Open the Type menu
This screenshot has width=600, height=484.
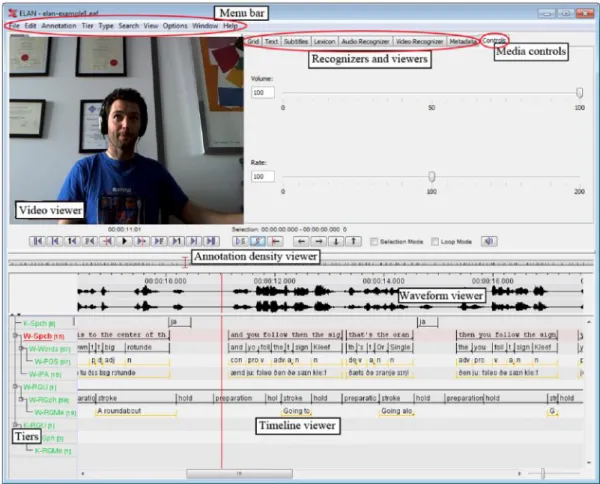click(106, 26)
